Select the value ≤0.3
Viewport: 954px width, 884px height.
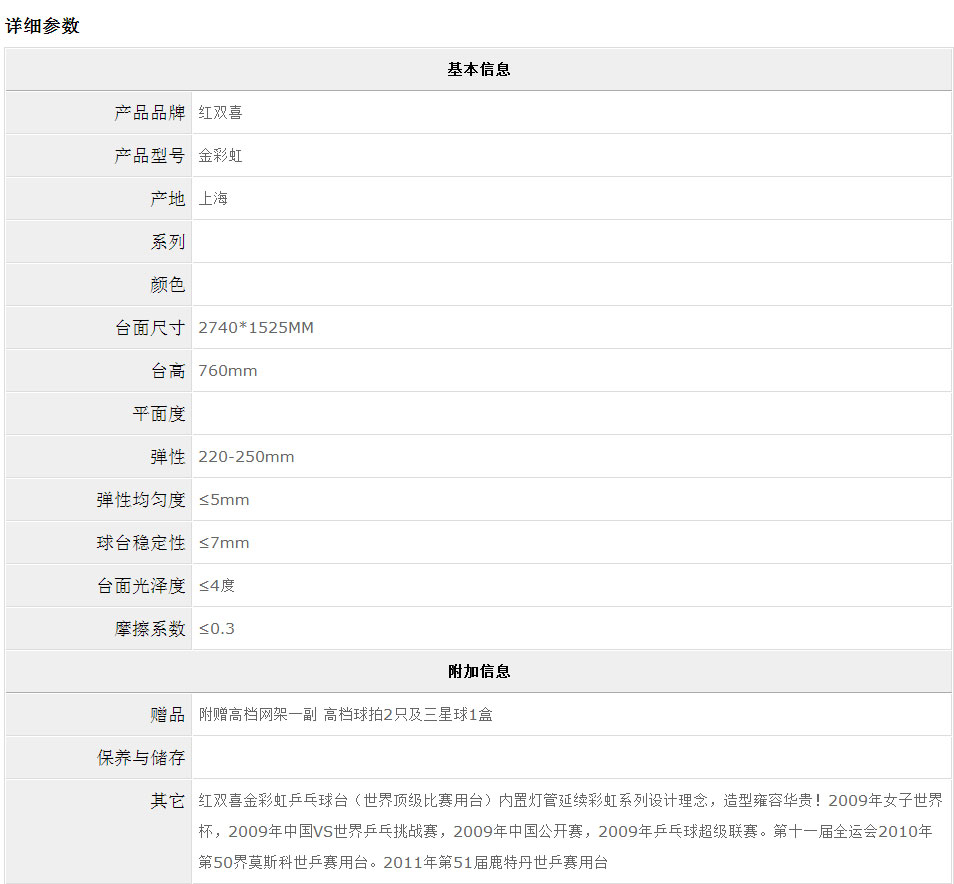[x=217, y=629]
